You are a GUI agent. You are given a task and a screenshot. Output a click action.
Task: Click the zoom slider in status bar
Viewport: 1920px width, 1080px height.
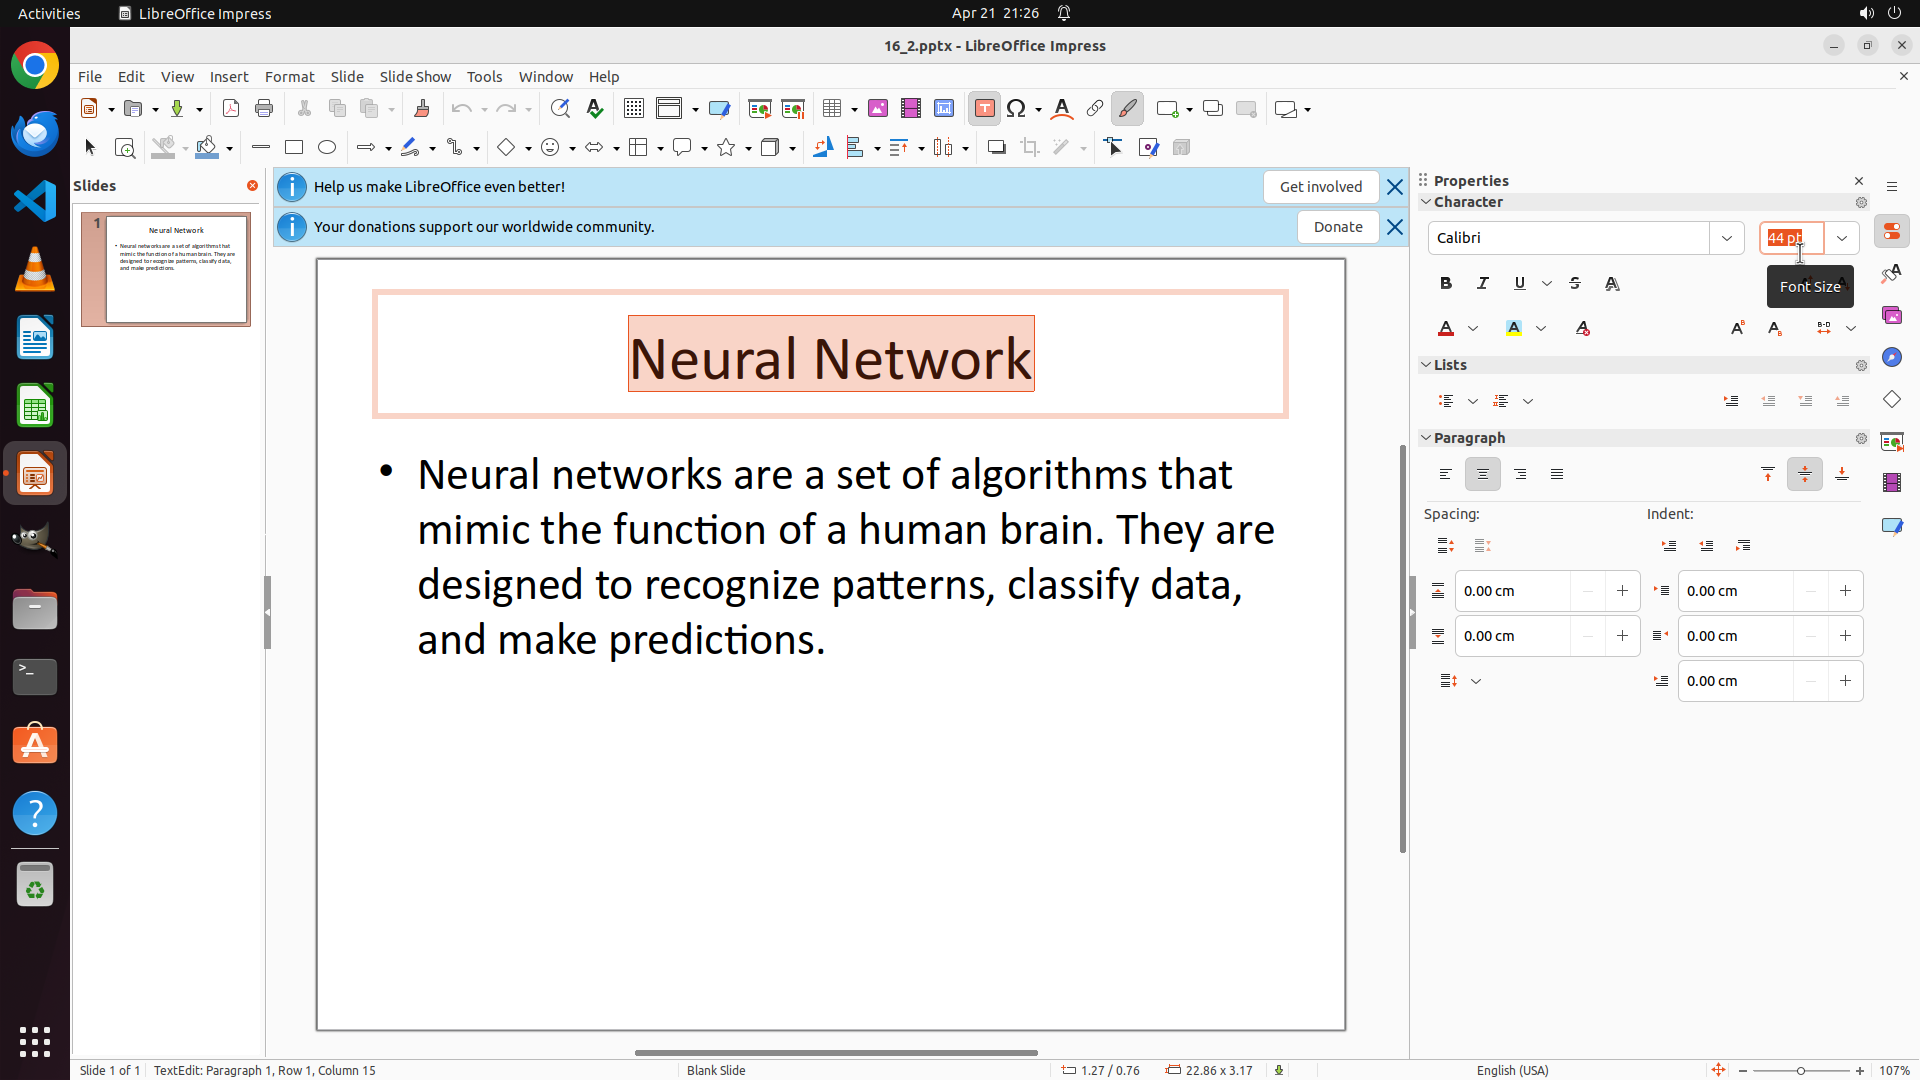coord(1800,1071)
